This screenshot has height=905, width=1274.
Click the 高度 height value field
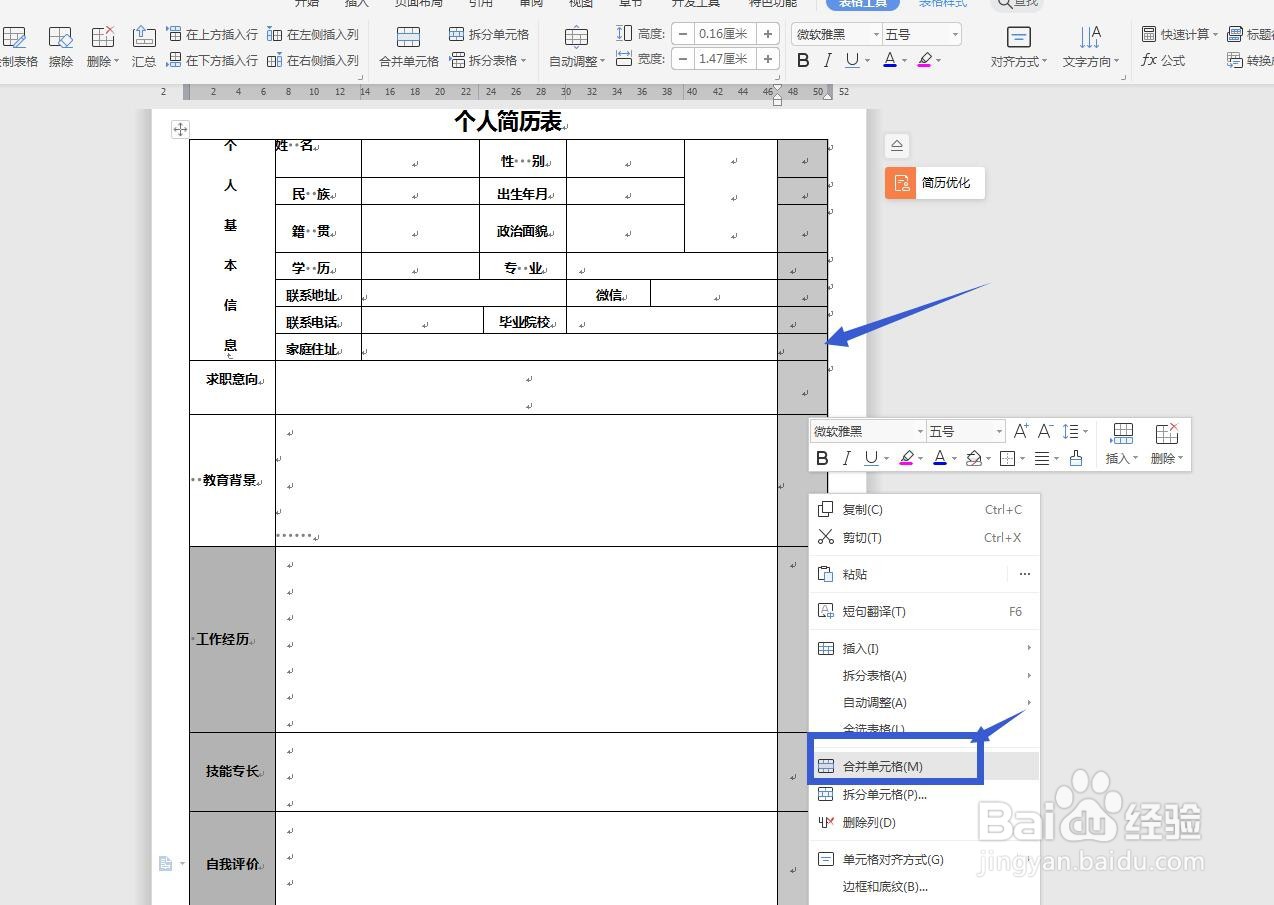[725, 34]
